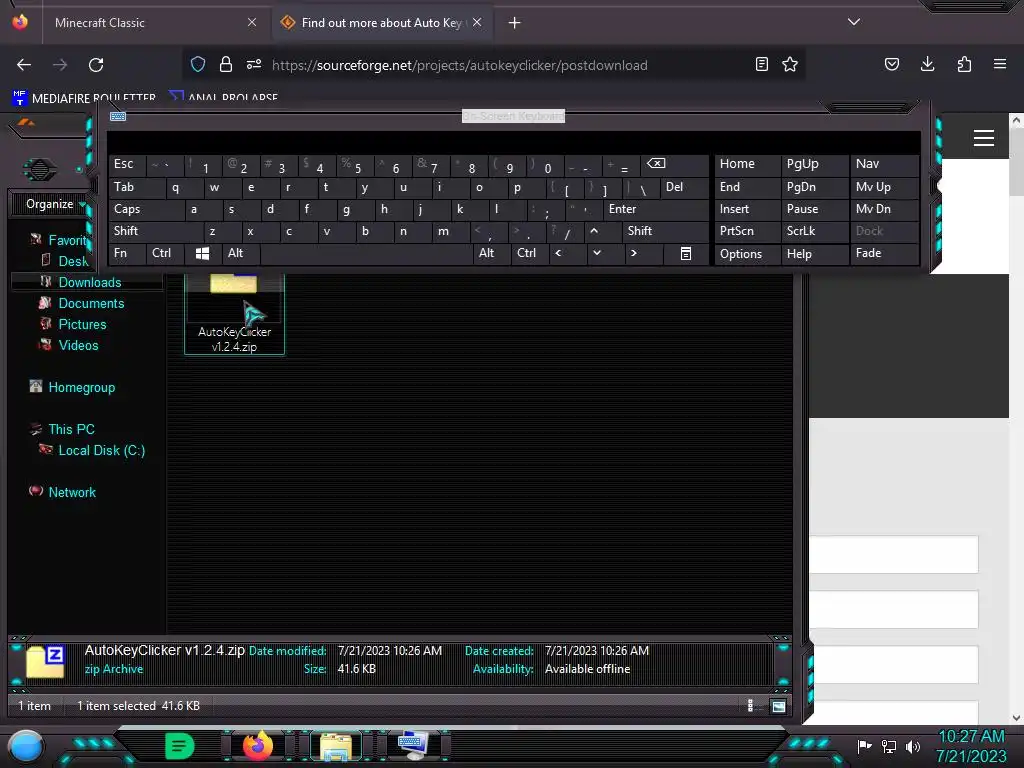This screenshot has width=1024, height=768.
Task: Close the Minecraft Classic tab
Action: pos(252,22)
